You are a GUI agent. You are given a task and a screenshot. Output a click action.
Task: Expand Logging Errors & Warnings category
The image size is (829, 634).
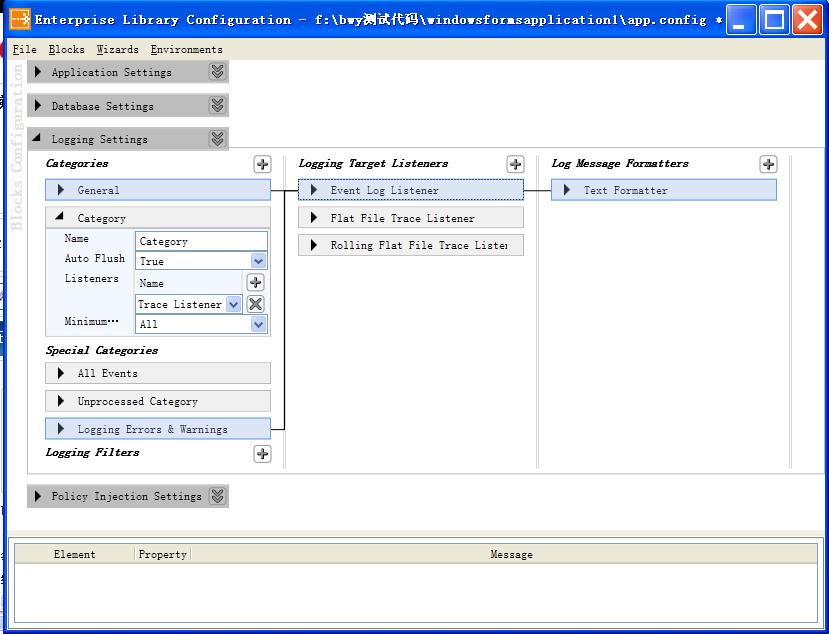click(x=61, y=429)
